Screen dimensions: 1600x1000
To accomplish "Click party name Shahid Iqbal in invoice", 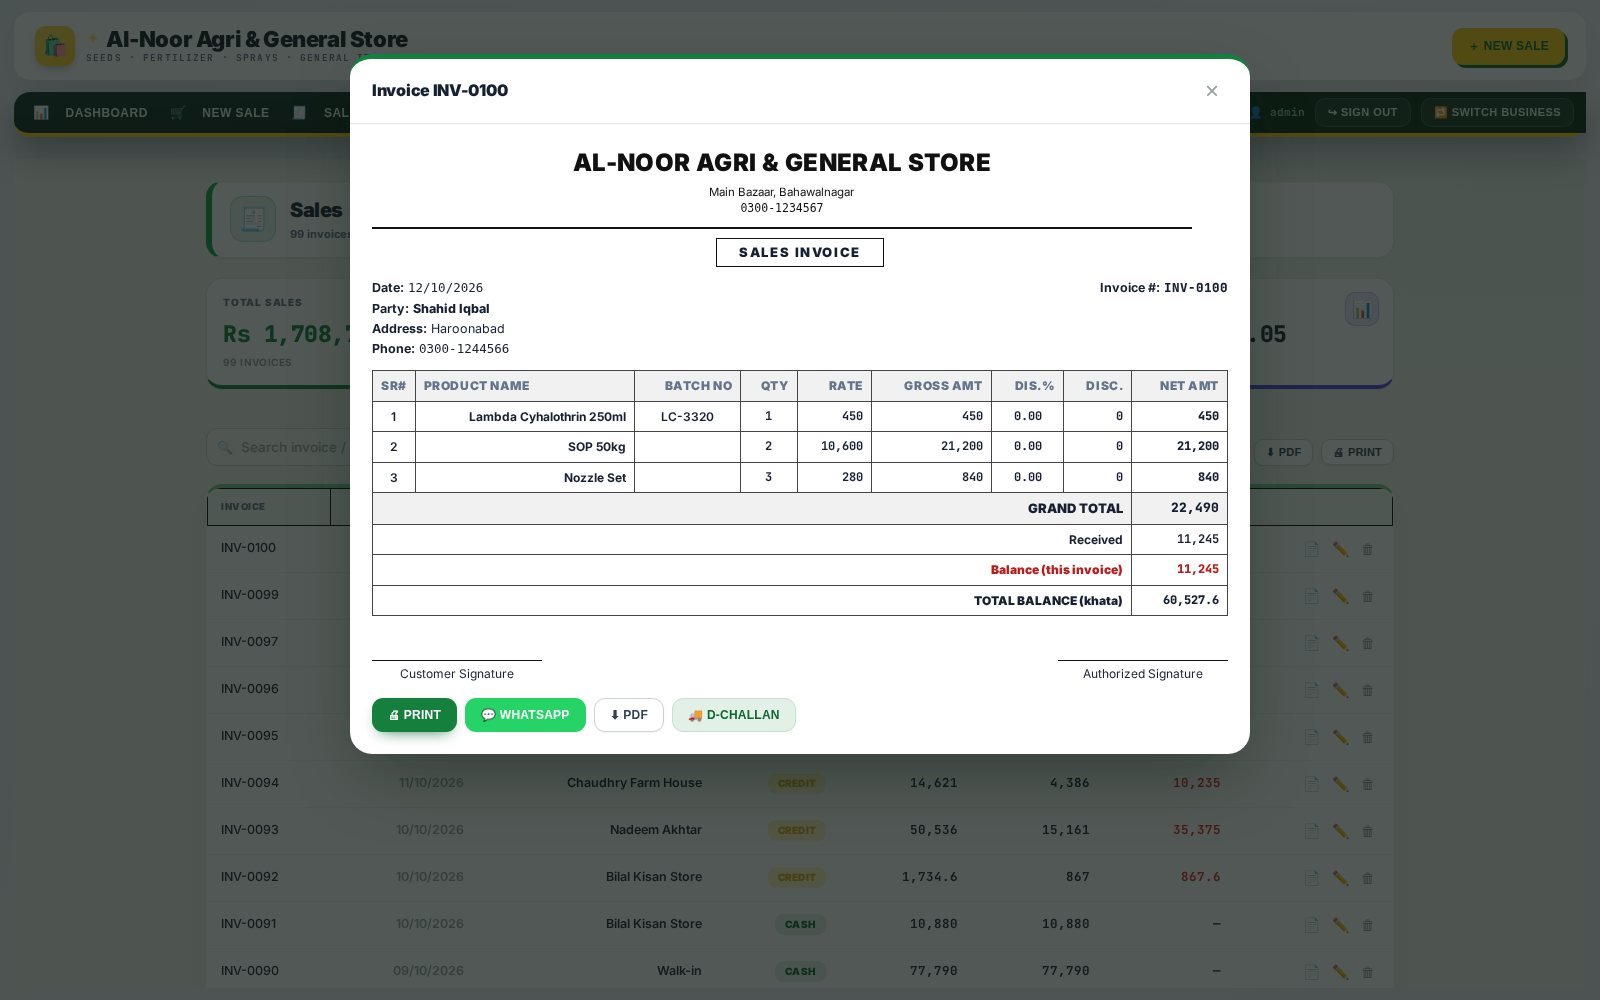I will [451, 309].
